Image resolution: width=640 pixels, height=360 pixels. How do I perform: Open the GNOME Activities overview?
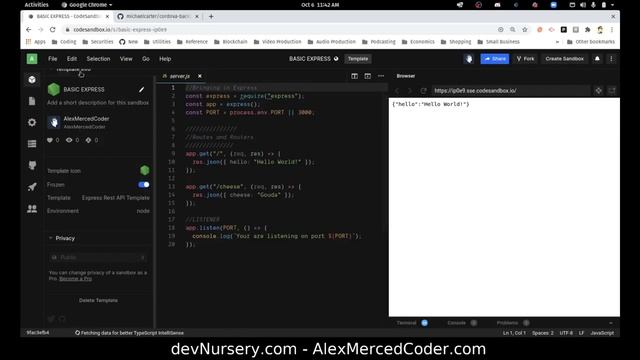pos(36,5)
